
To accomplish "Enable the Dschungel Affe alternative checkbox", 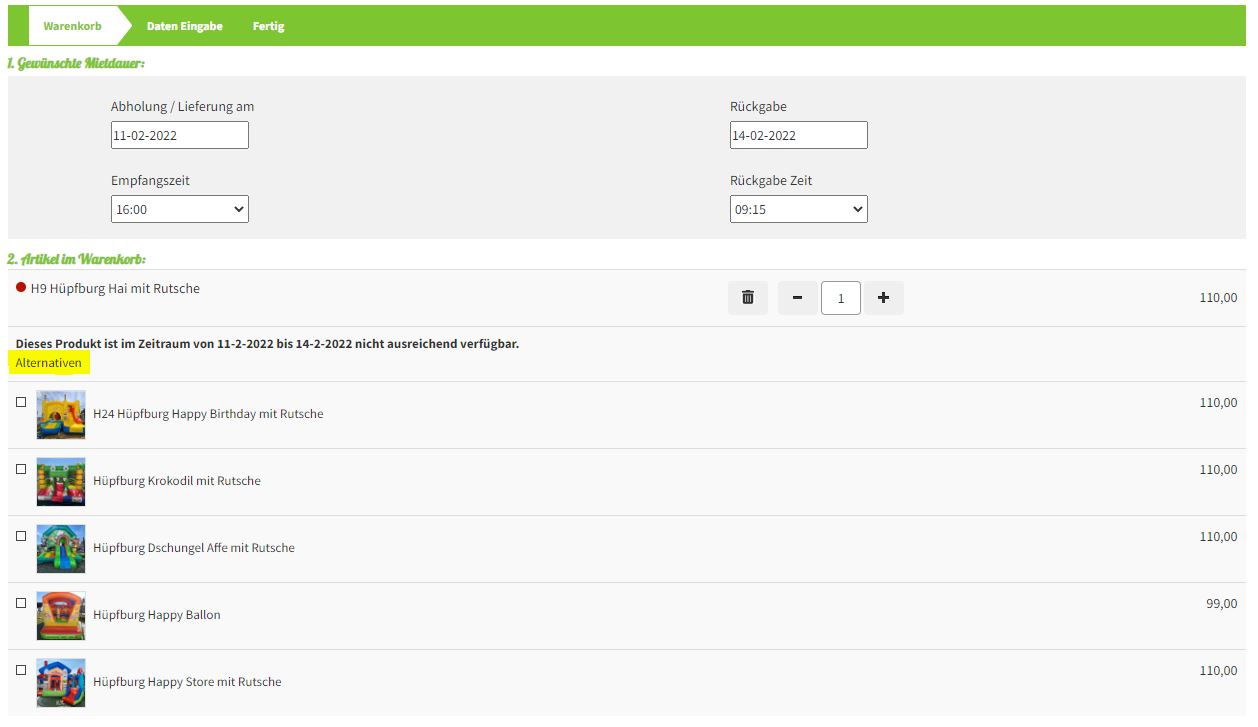I will coord(21,536).
